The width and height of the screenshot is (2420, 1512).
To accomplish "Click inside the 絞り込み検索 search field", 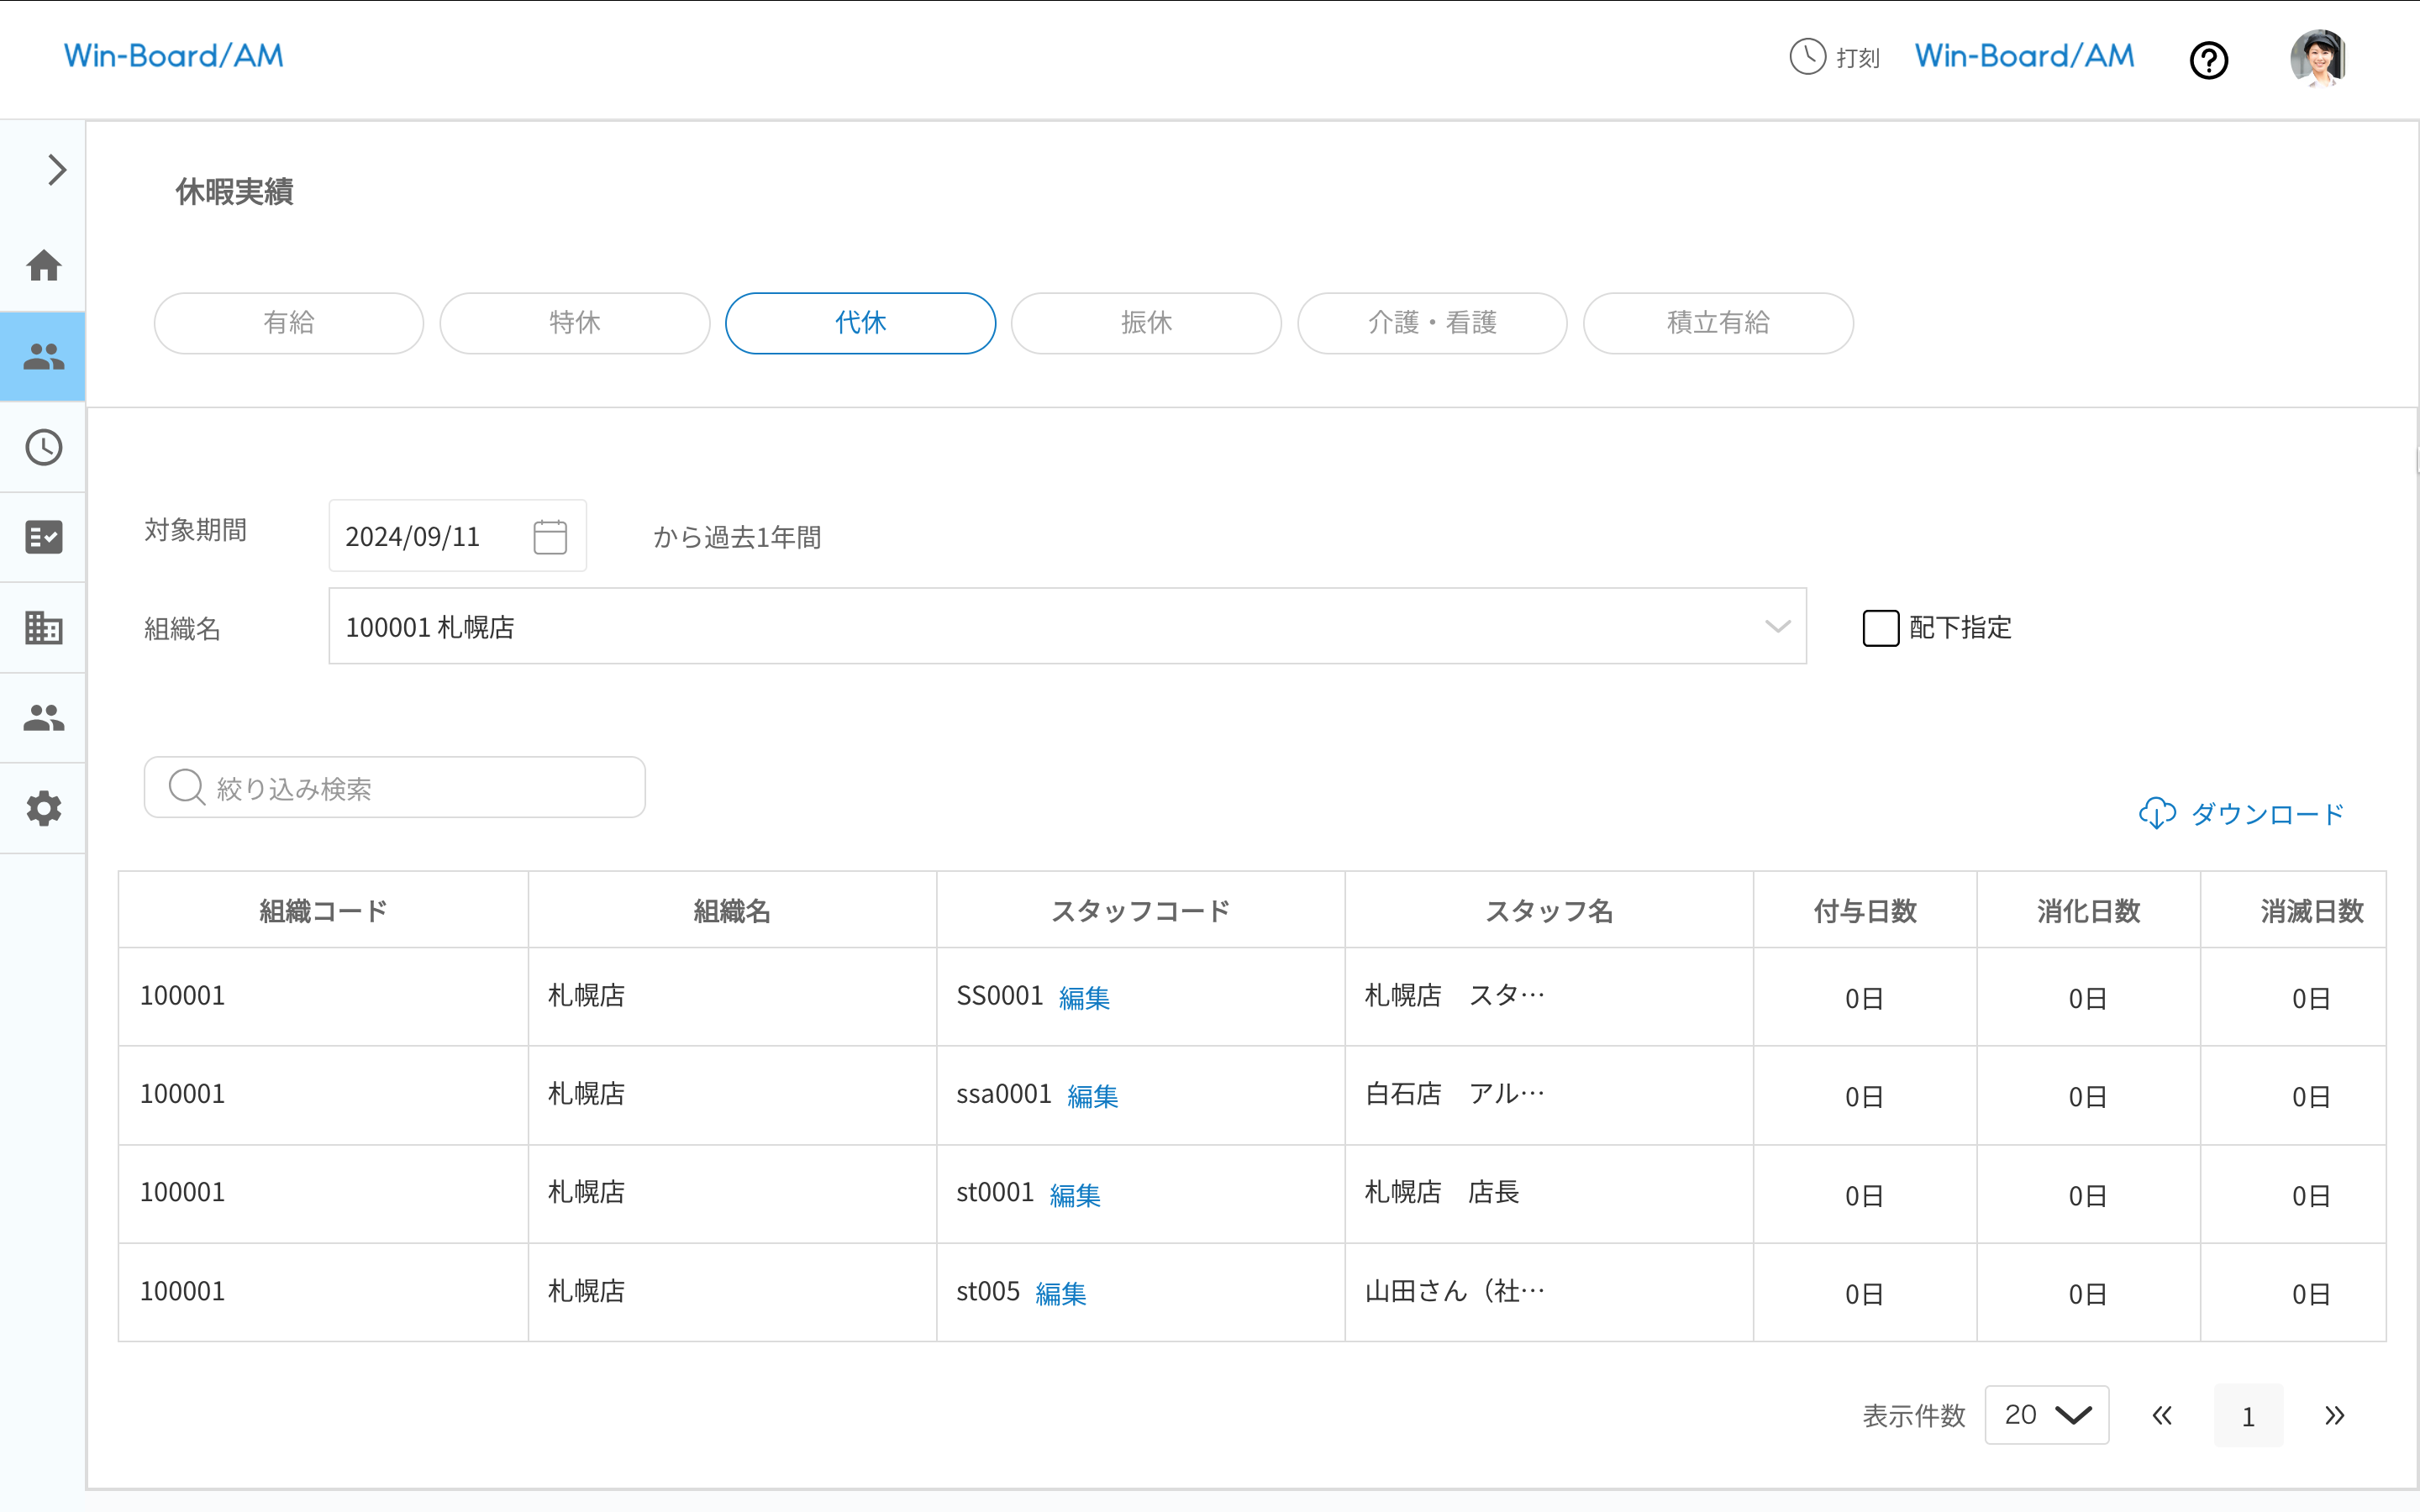I will pos(395,787).
